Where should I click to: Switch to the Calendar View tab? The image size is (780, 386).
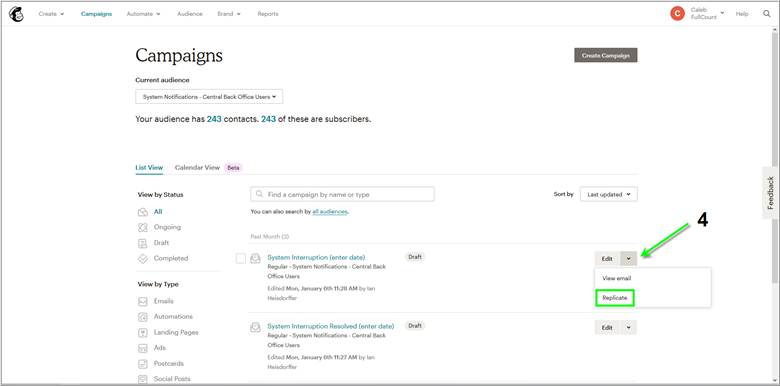pos(197,168)
